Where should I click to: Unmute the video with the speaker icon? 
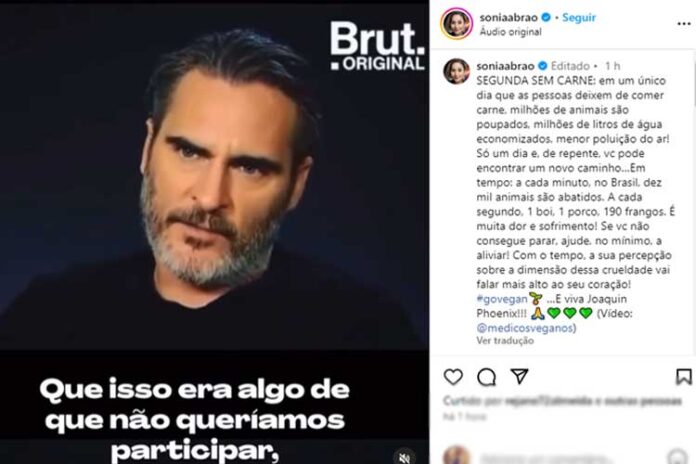pos(404,457)
